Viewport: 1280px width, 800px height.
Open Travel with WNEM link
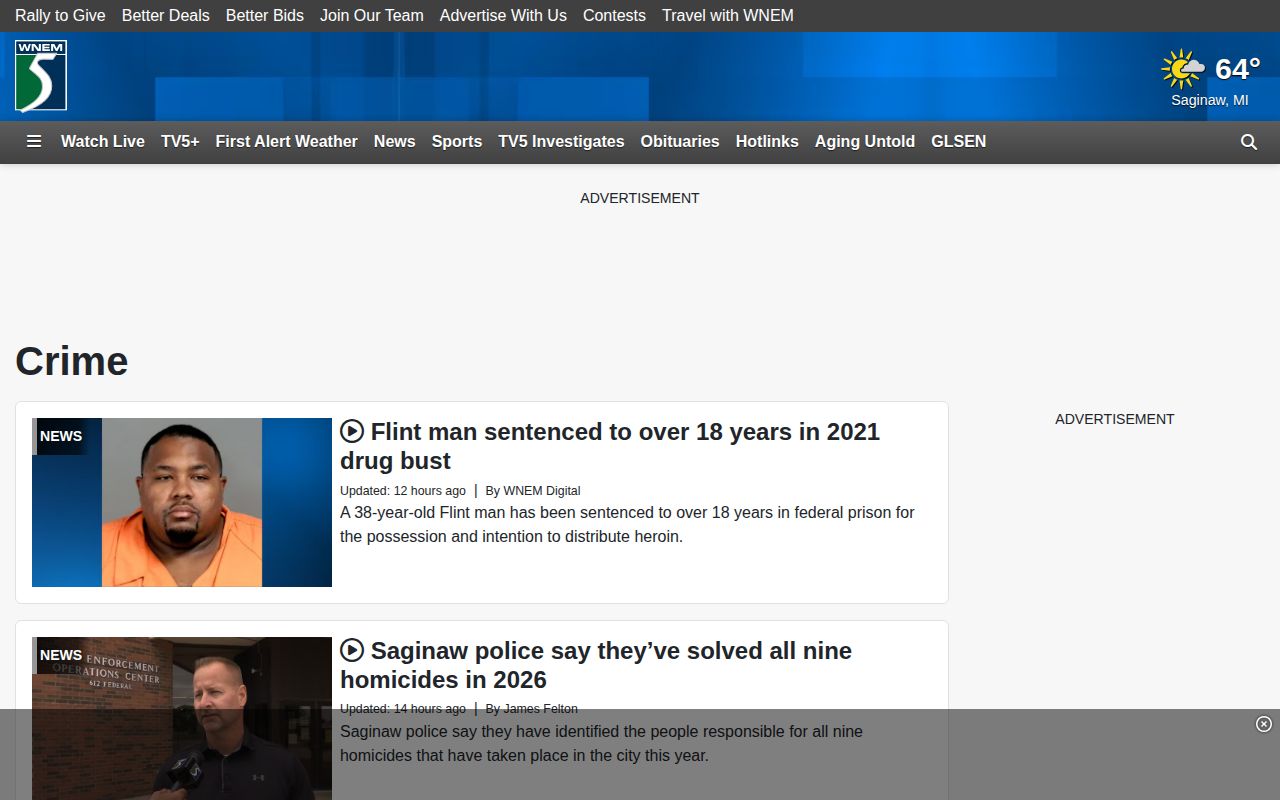point(728,15)
